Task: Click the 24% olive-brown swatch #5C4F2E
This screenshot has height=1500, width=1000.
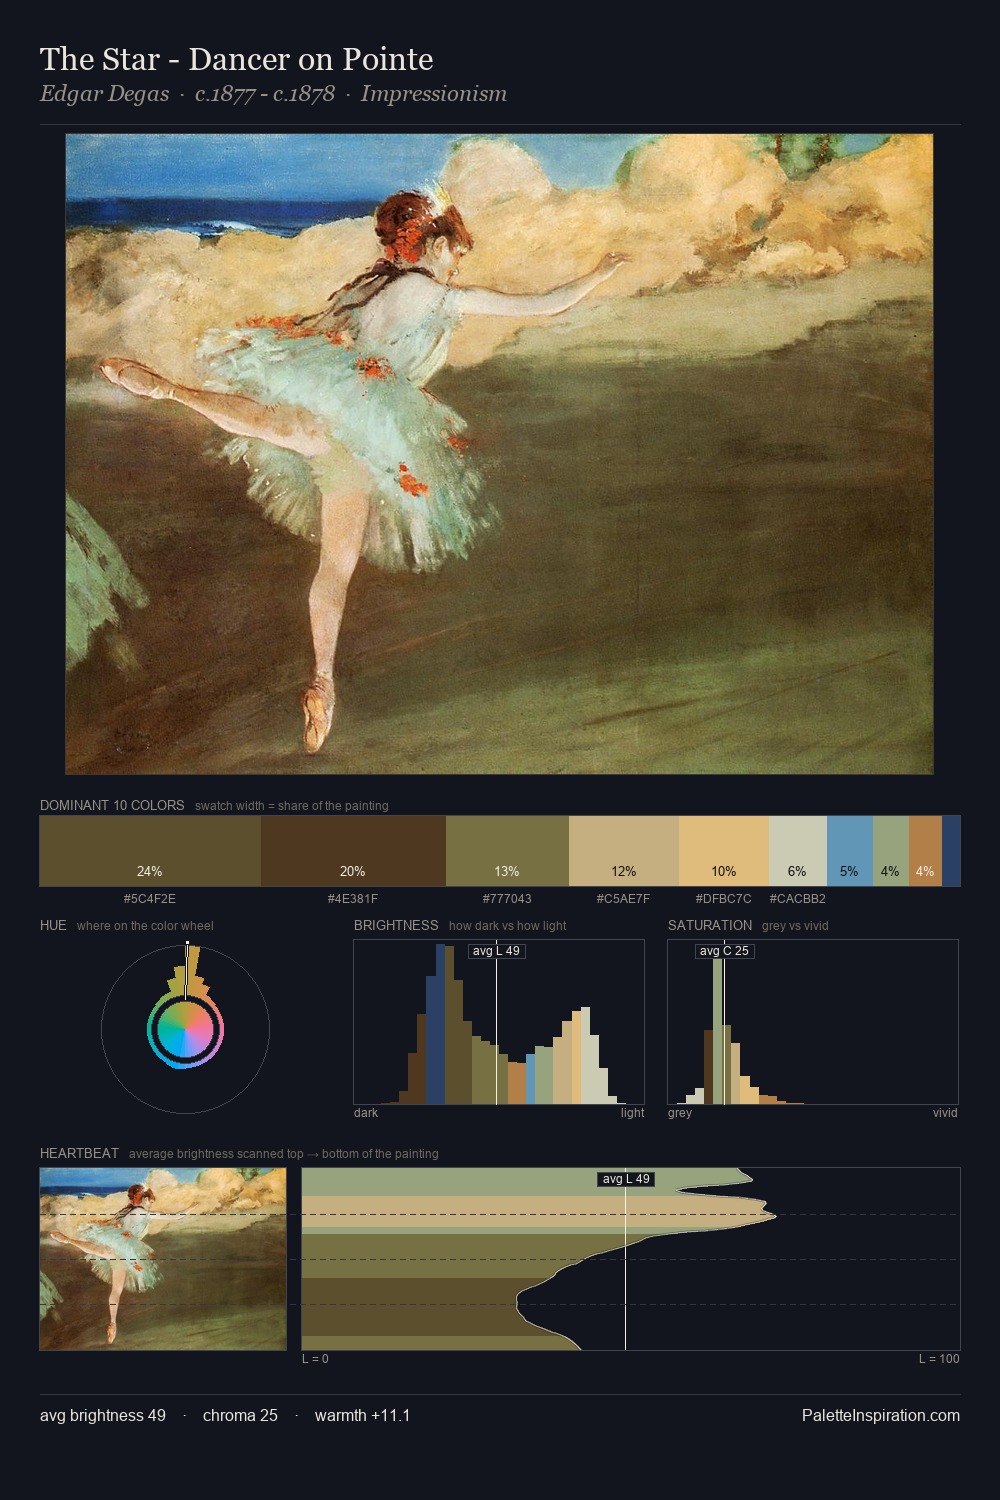Action: [x=150, y=851]
